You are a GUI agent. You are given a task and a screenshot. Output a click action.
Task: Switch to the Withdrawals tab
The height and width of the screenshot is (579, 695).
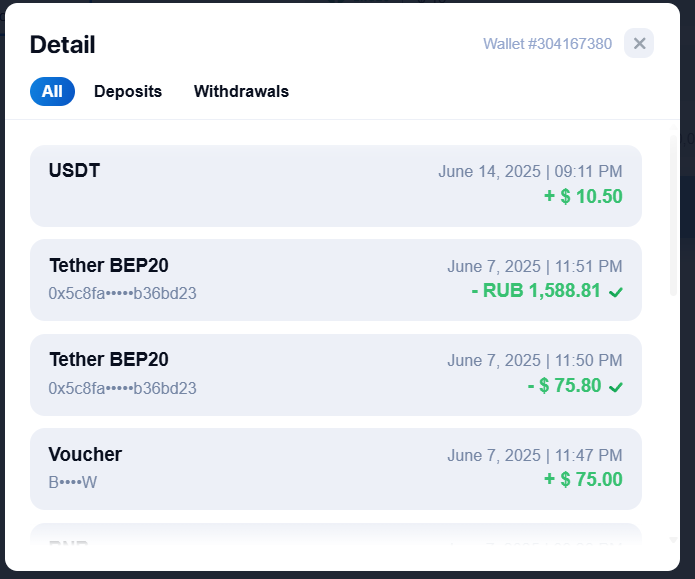(x=242, y=92)
